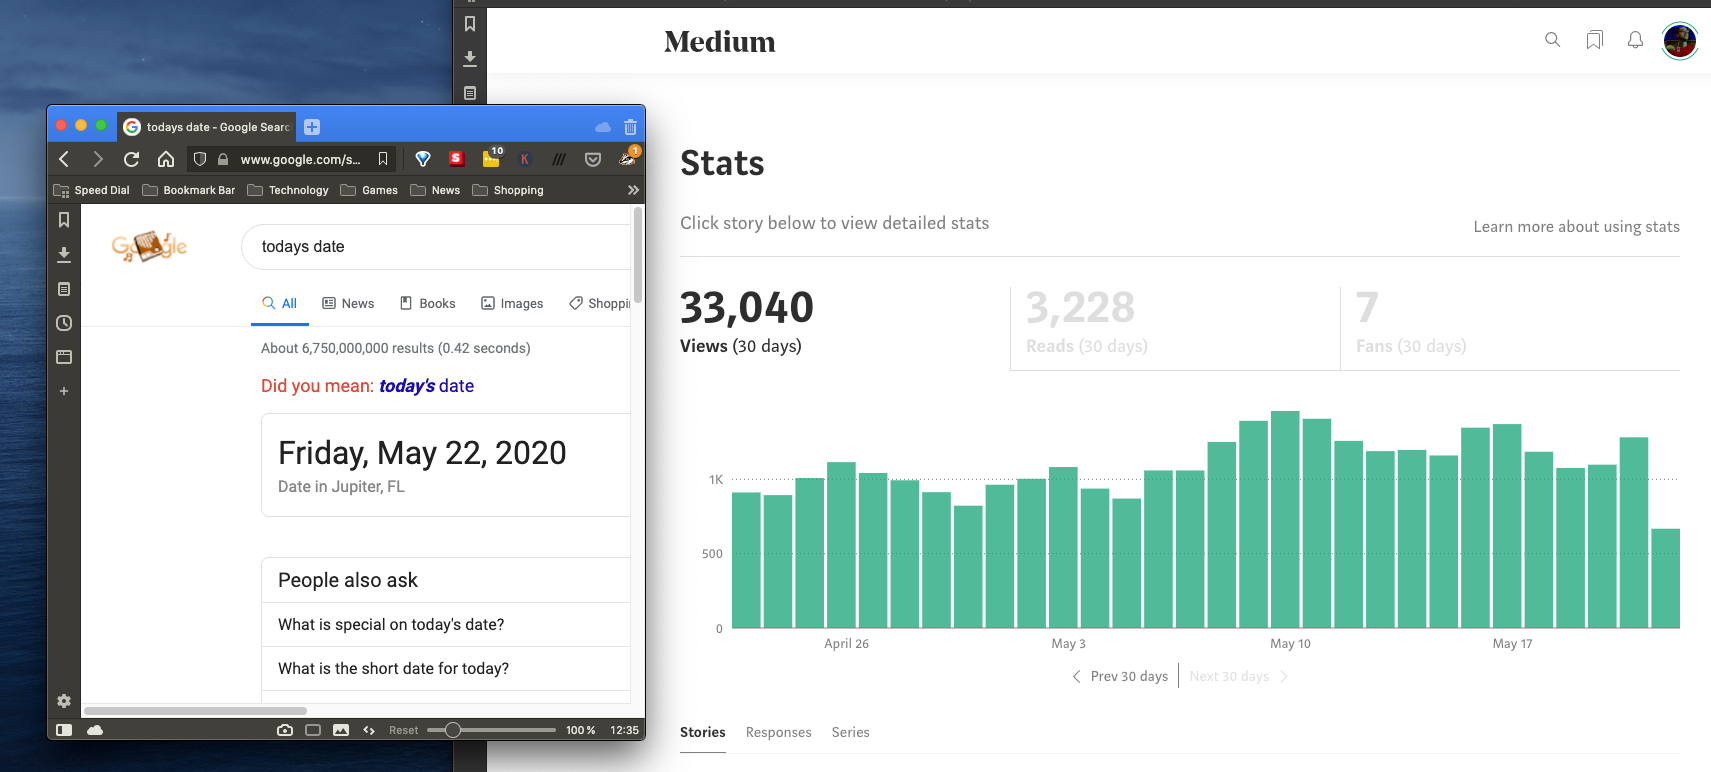Open the Window panel in Vivaldi sidebar
This screenshot has width=1711, height=772.
64,357
